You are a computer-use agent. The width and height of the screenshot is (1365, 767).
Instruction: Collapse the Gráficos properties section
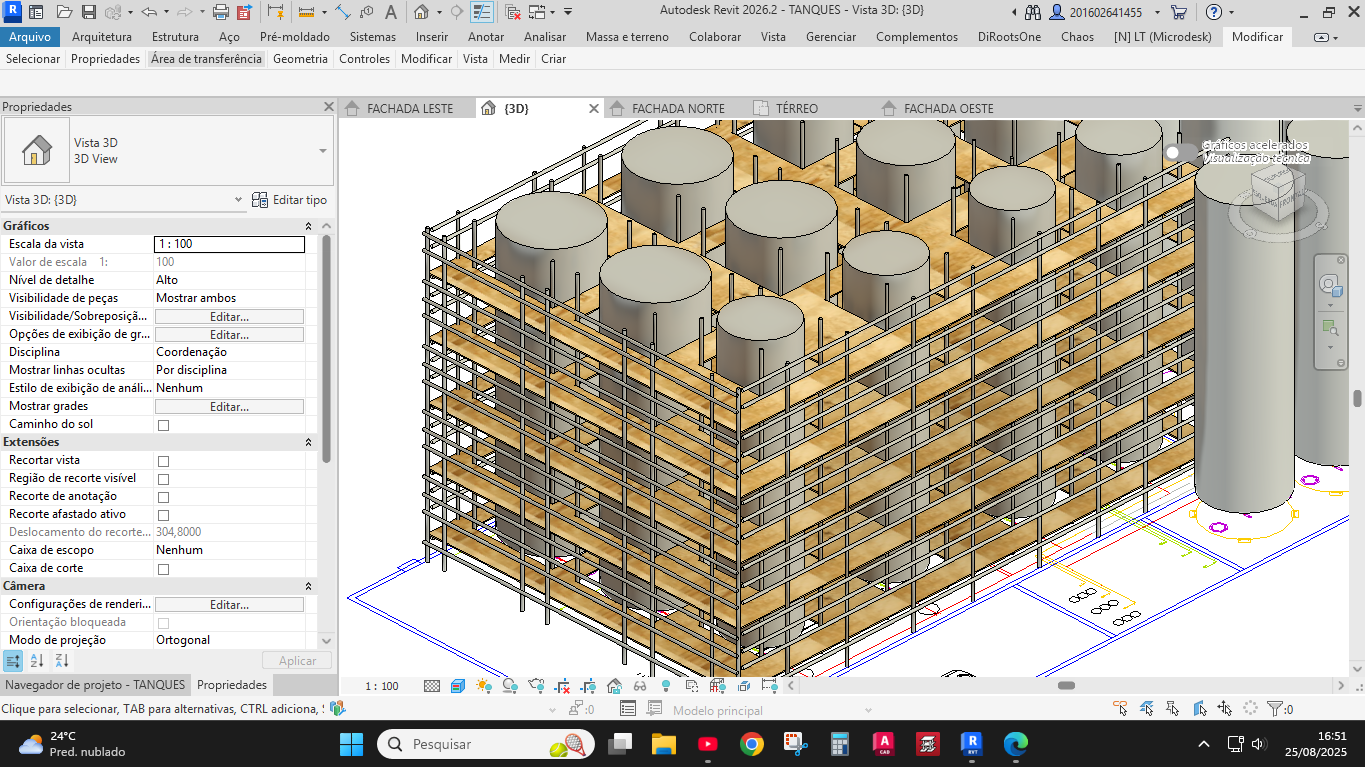(308, 226)
